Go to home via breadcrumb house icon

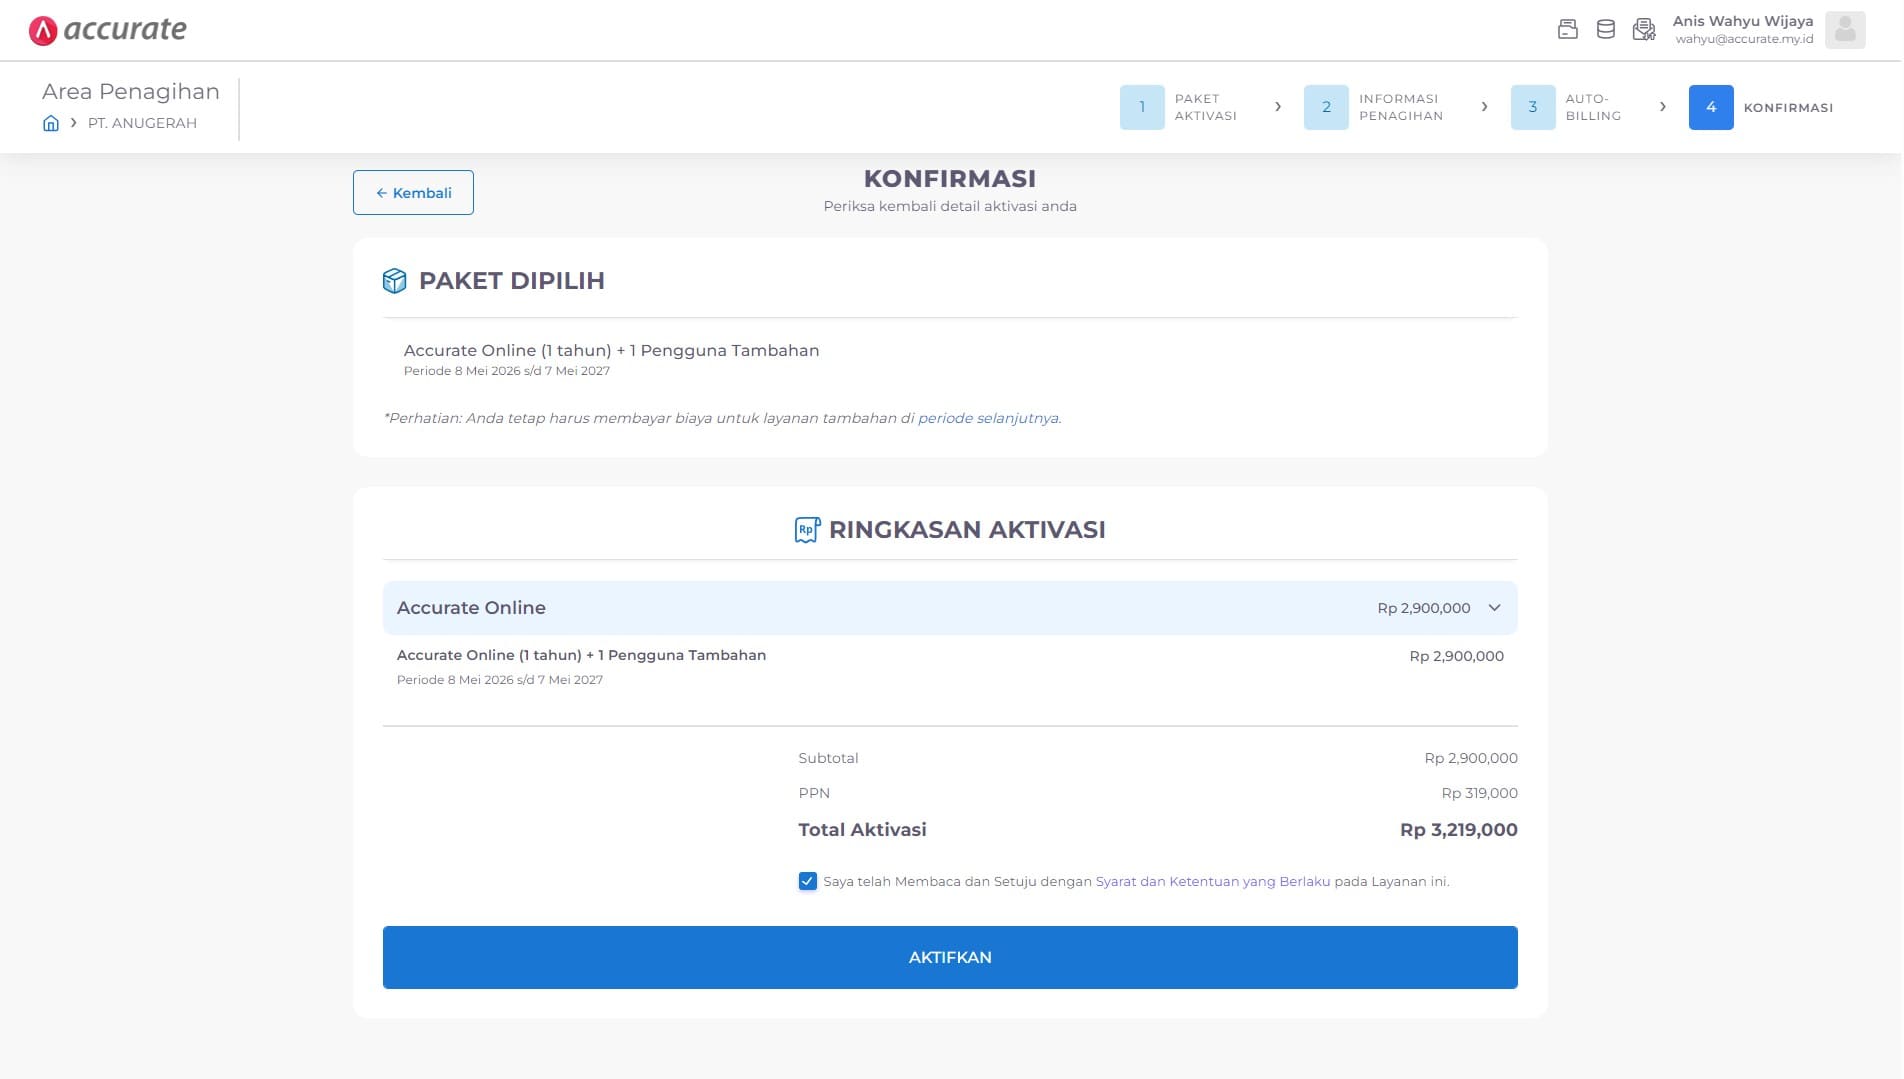coord(51,123)
